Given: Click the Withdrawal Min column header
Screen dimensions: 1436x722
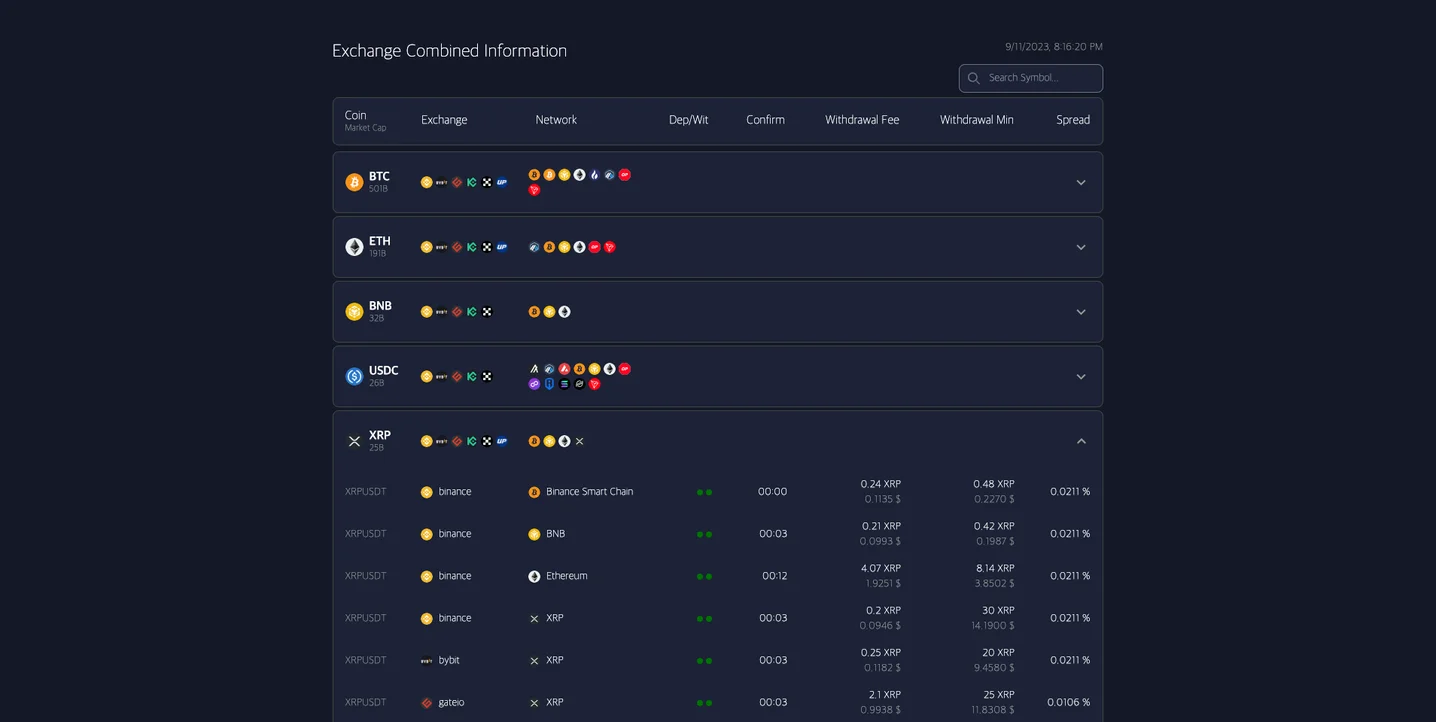Looking at the screenshot, I should [977, 120].
